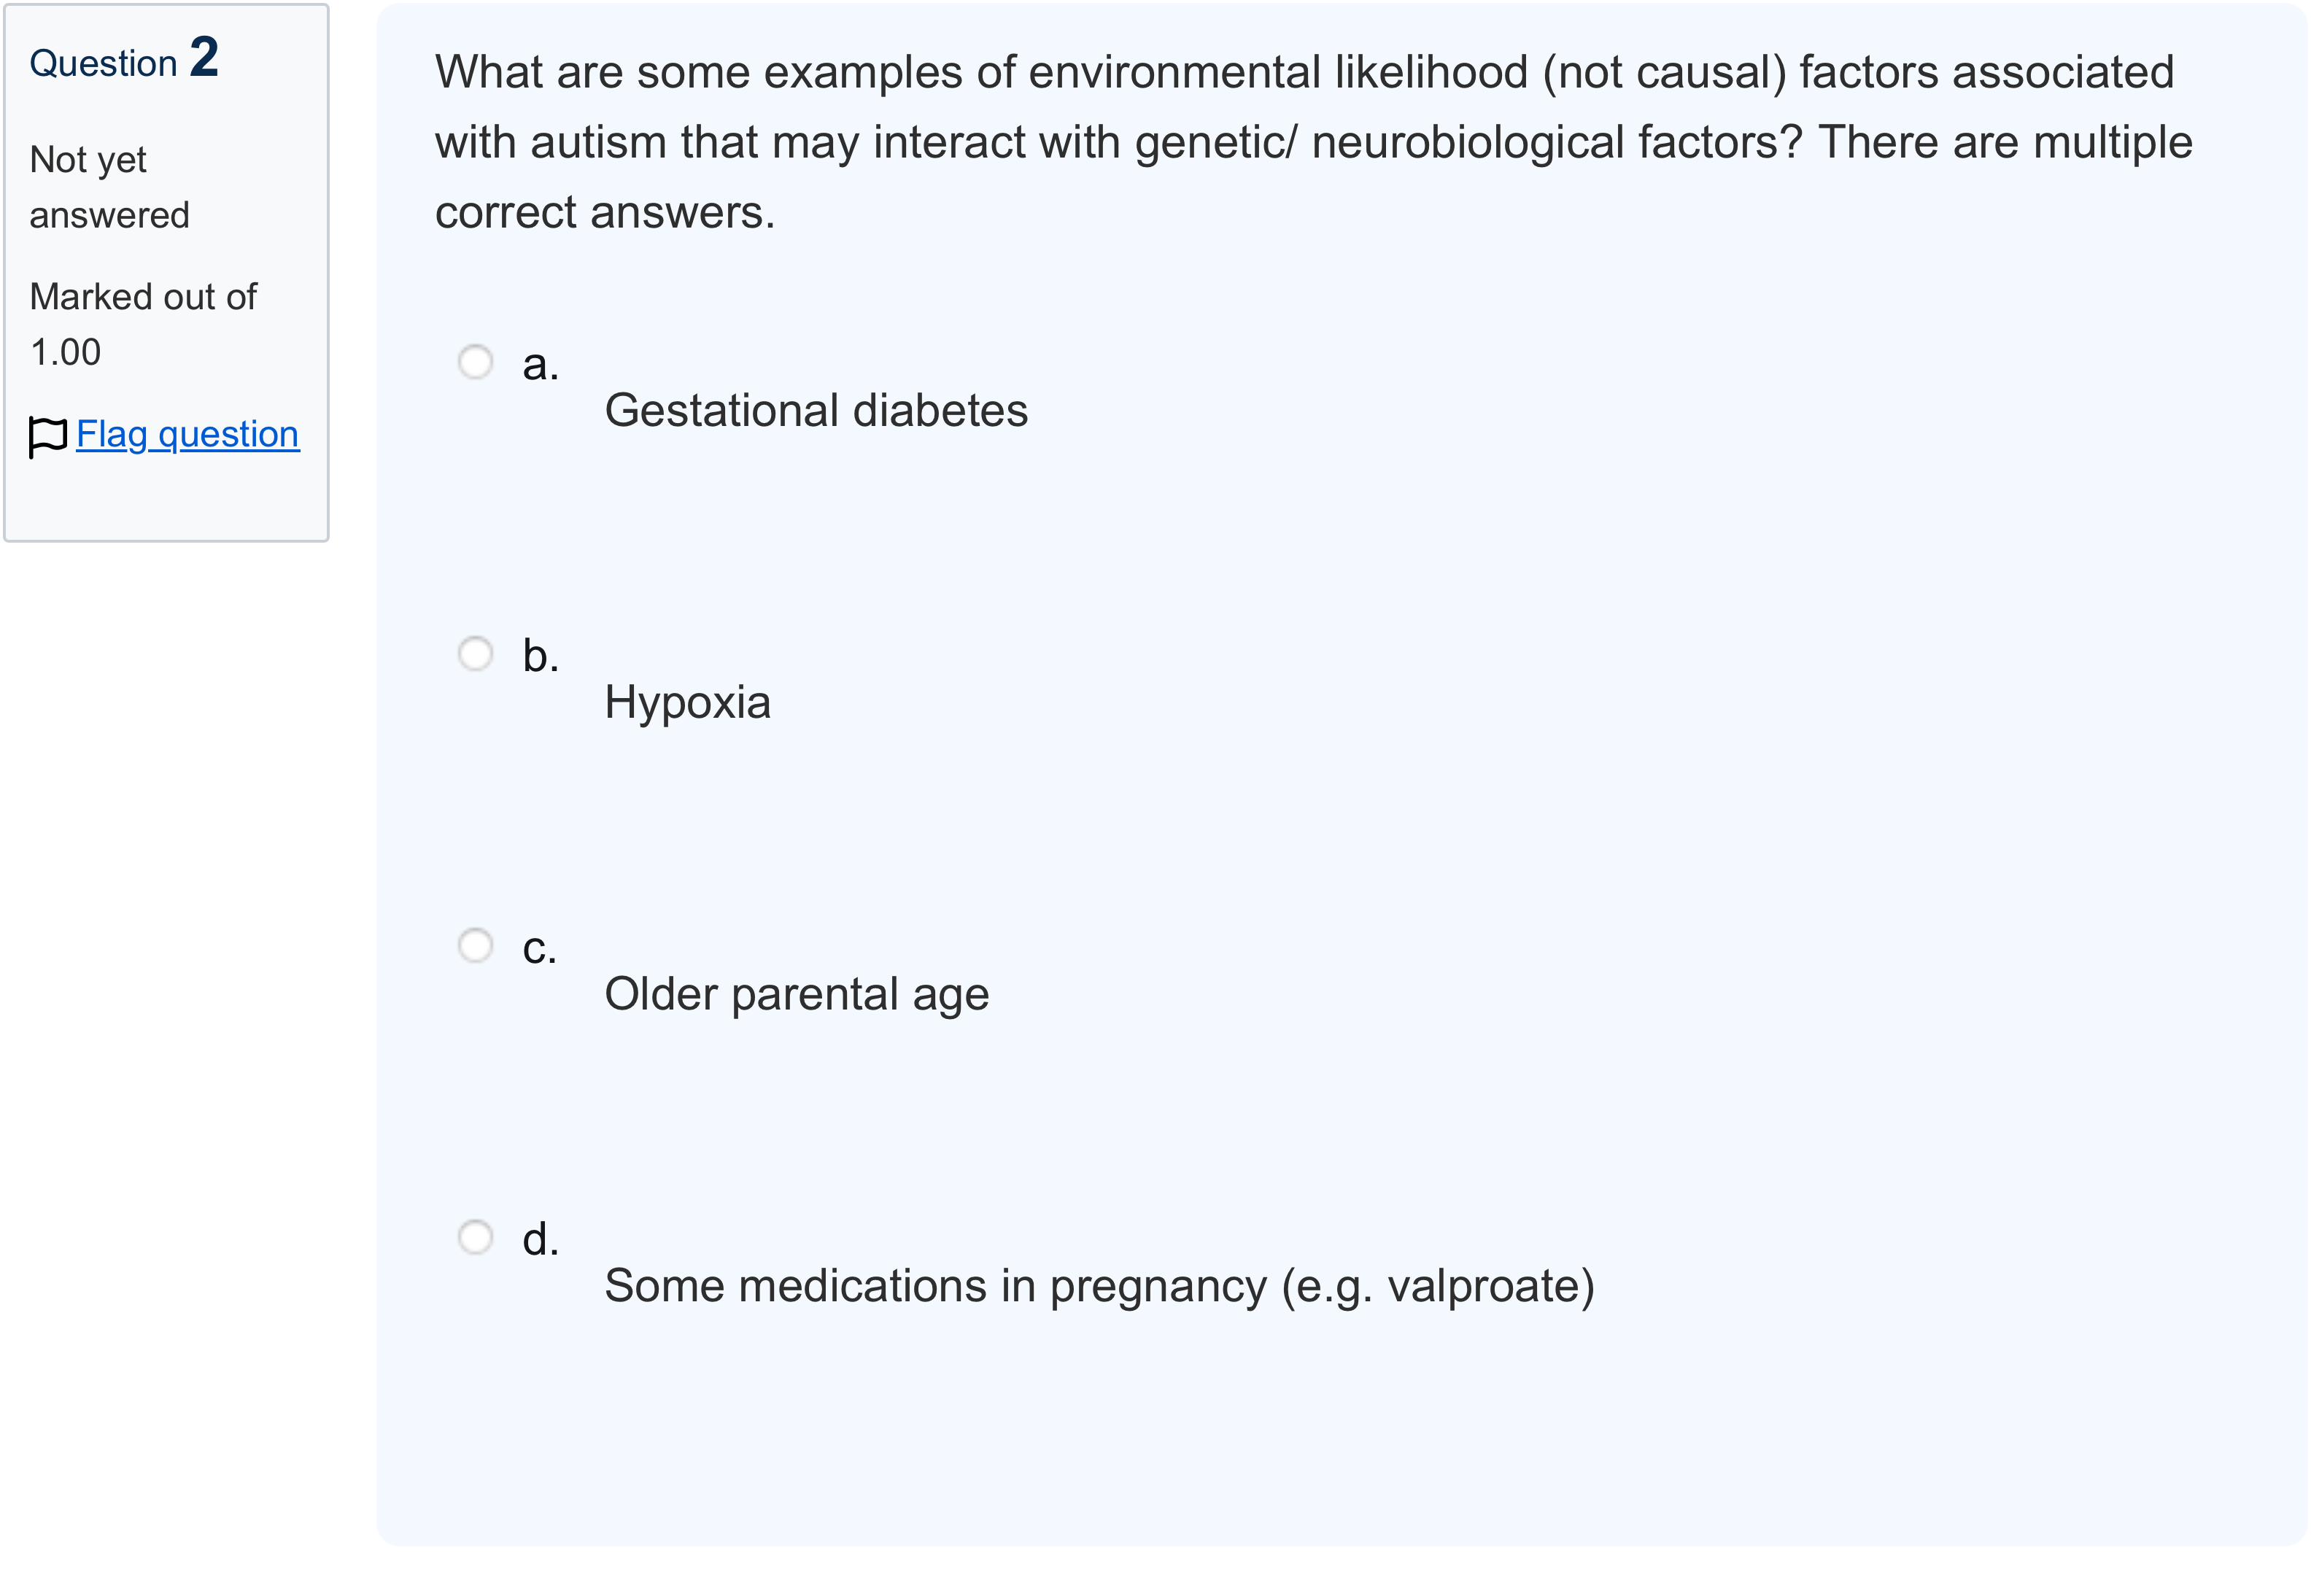
Task: Click the Not yet answered status
Action: (109, 187)
